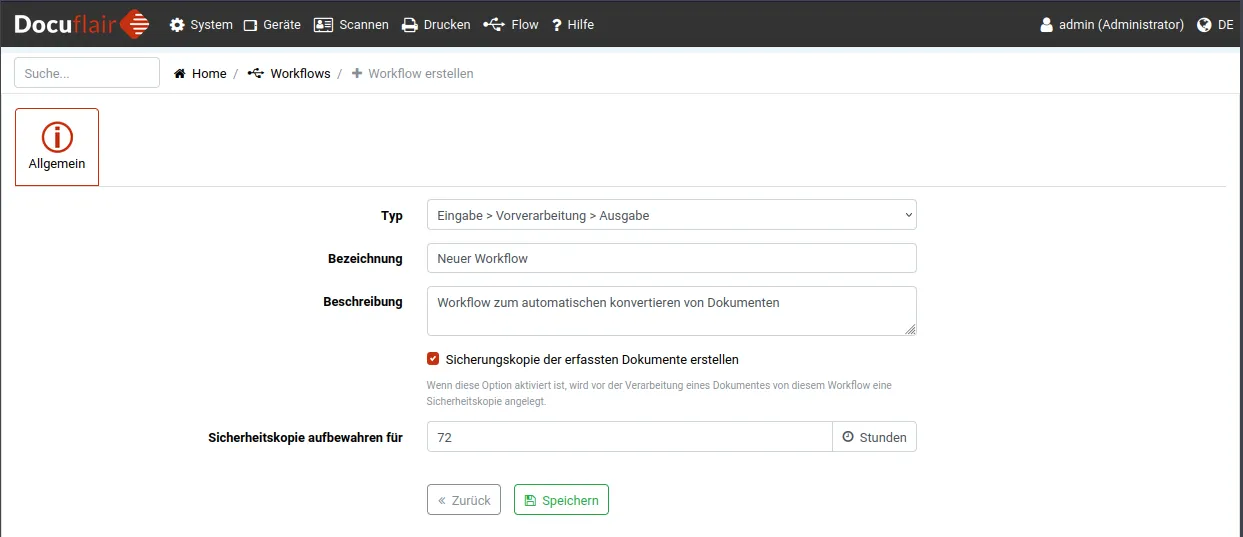Click the admin user icon
The width and height of the screenshot is (1243, 537).
(x=1046, y=25)
